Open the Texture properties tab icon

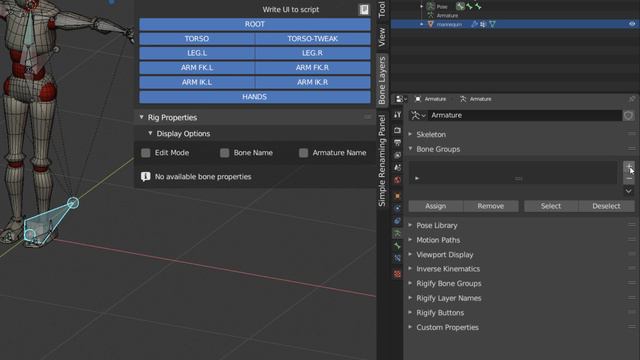pos(397,274)
